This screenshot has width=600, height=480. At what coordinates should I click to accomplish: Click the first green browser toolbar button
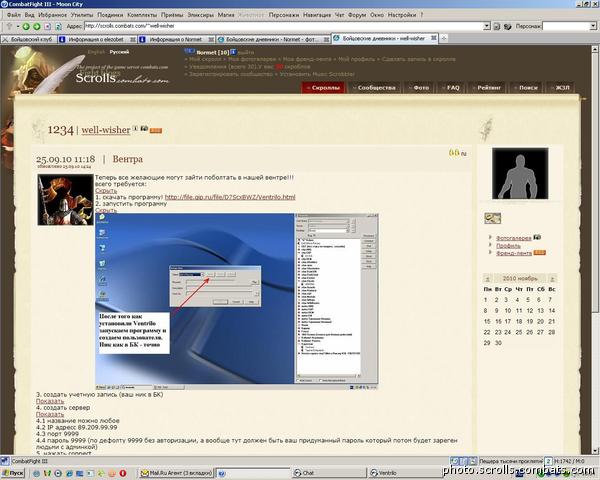point(26,26)
